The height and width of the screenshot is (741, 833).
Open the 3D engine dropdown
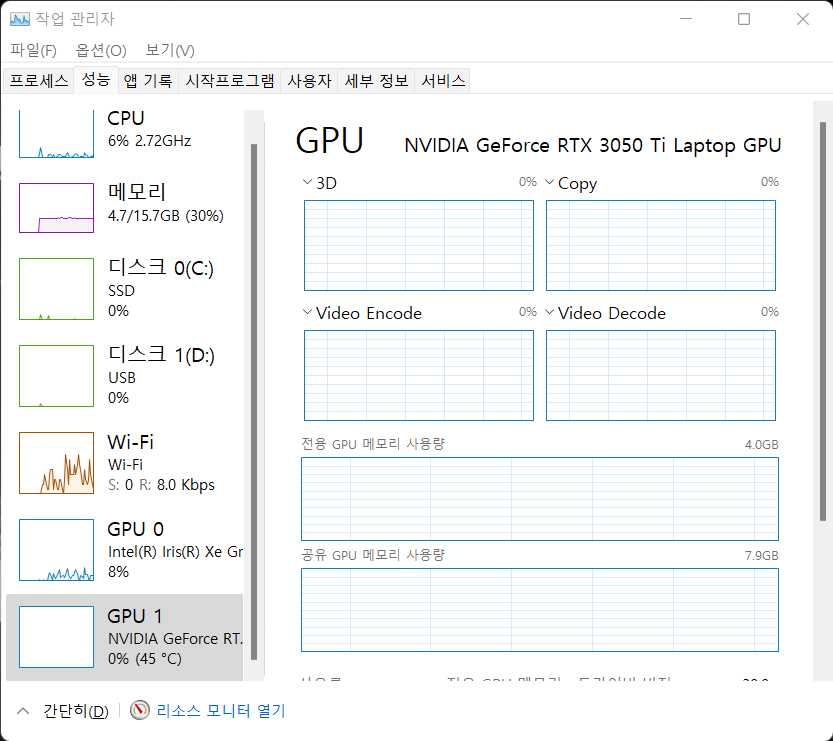(307, 183)
